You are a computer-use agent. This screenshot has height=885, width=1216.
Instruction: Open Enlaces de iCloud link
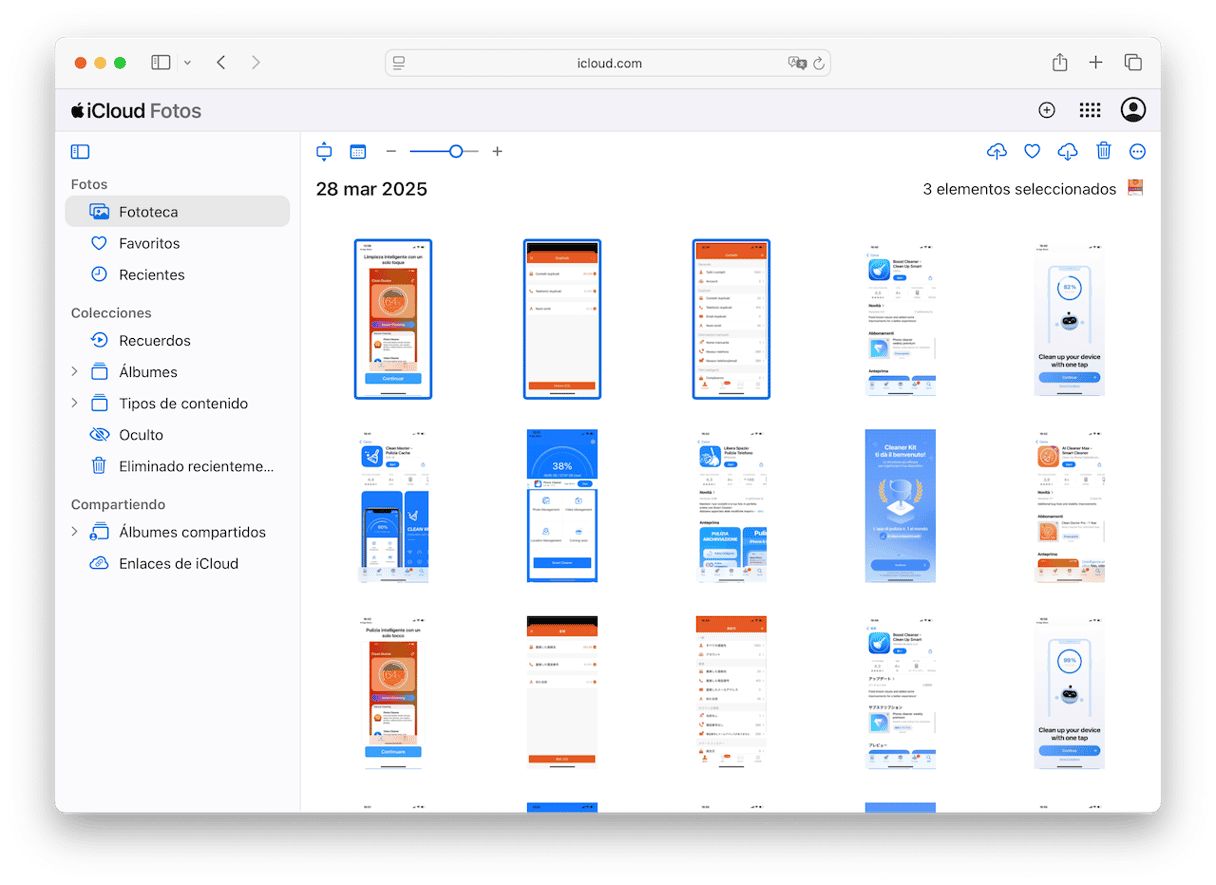pyautogui.click(x=178, y=564)
